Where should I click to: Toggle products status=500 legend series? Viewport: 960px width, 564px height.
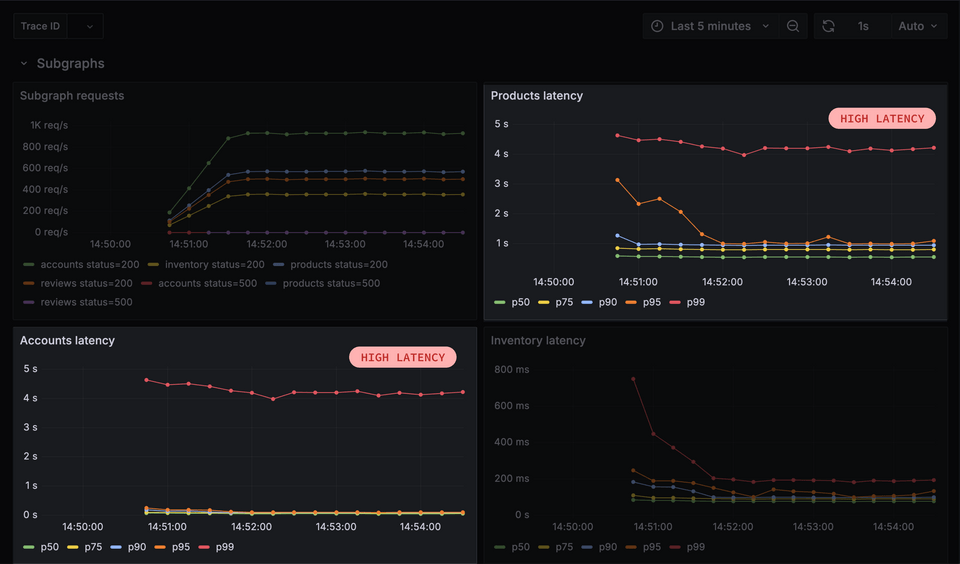(x=331, y=284)
